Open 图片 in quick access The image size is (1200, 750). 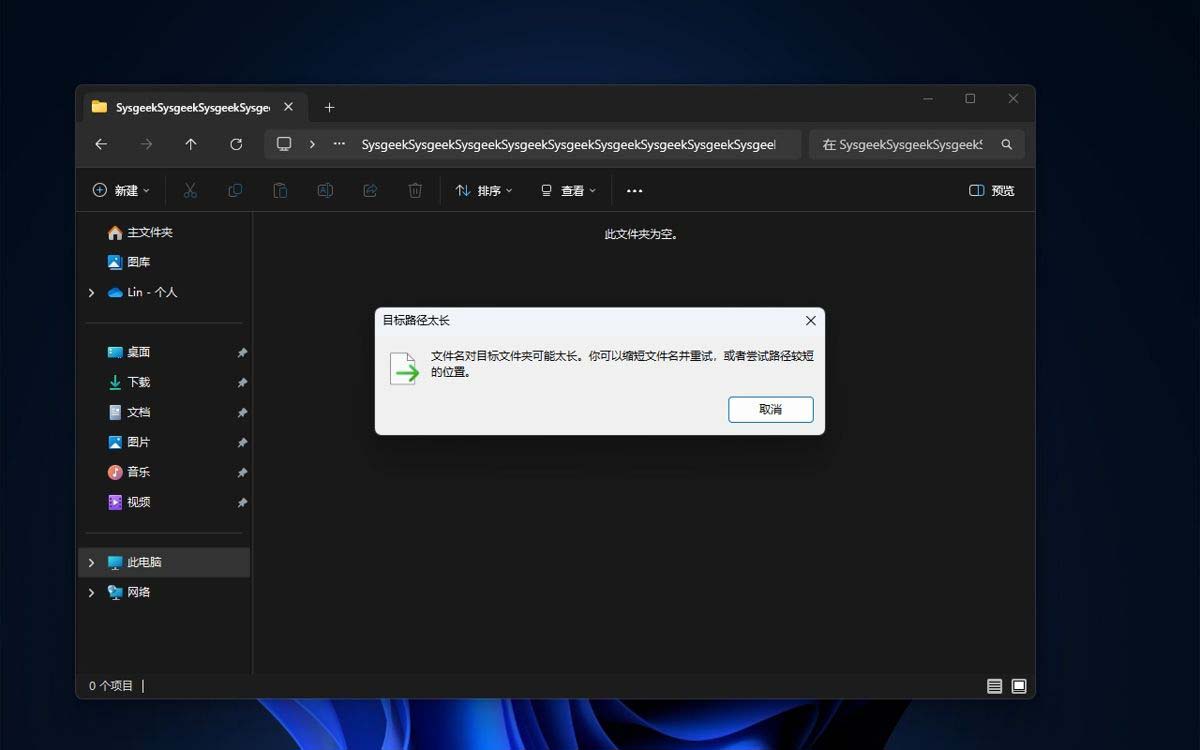point(129,442)
